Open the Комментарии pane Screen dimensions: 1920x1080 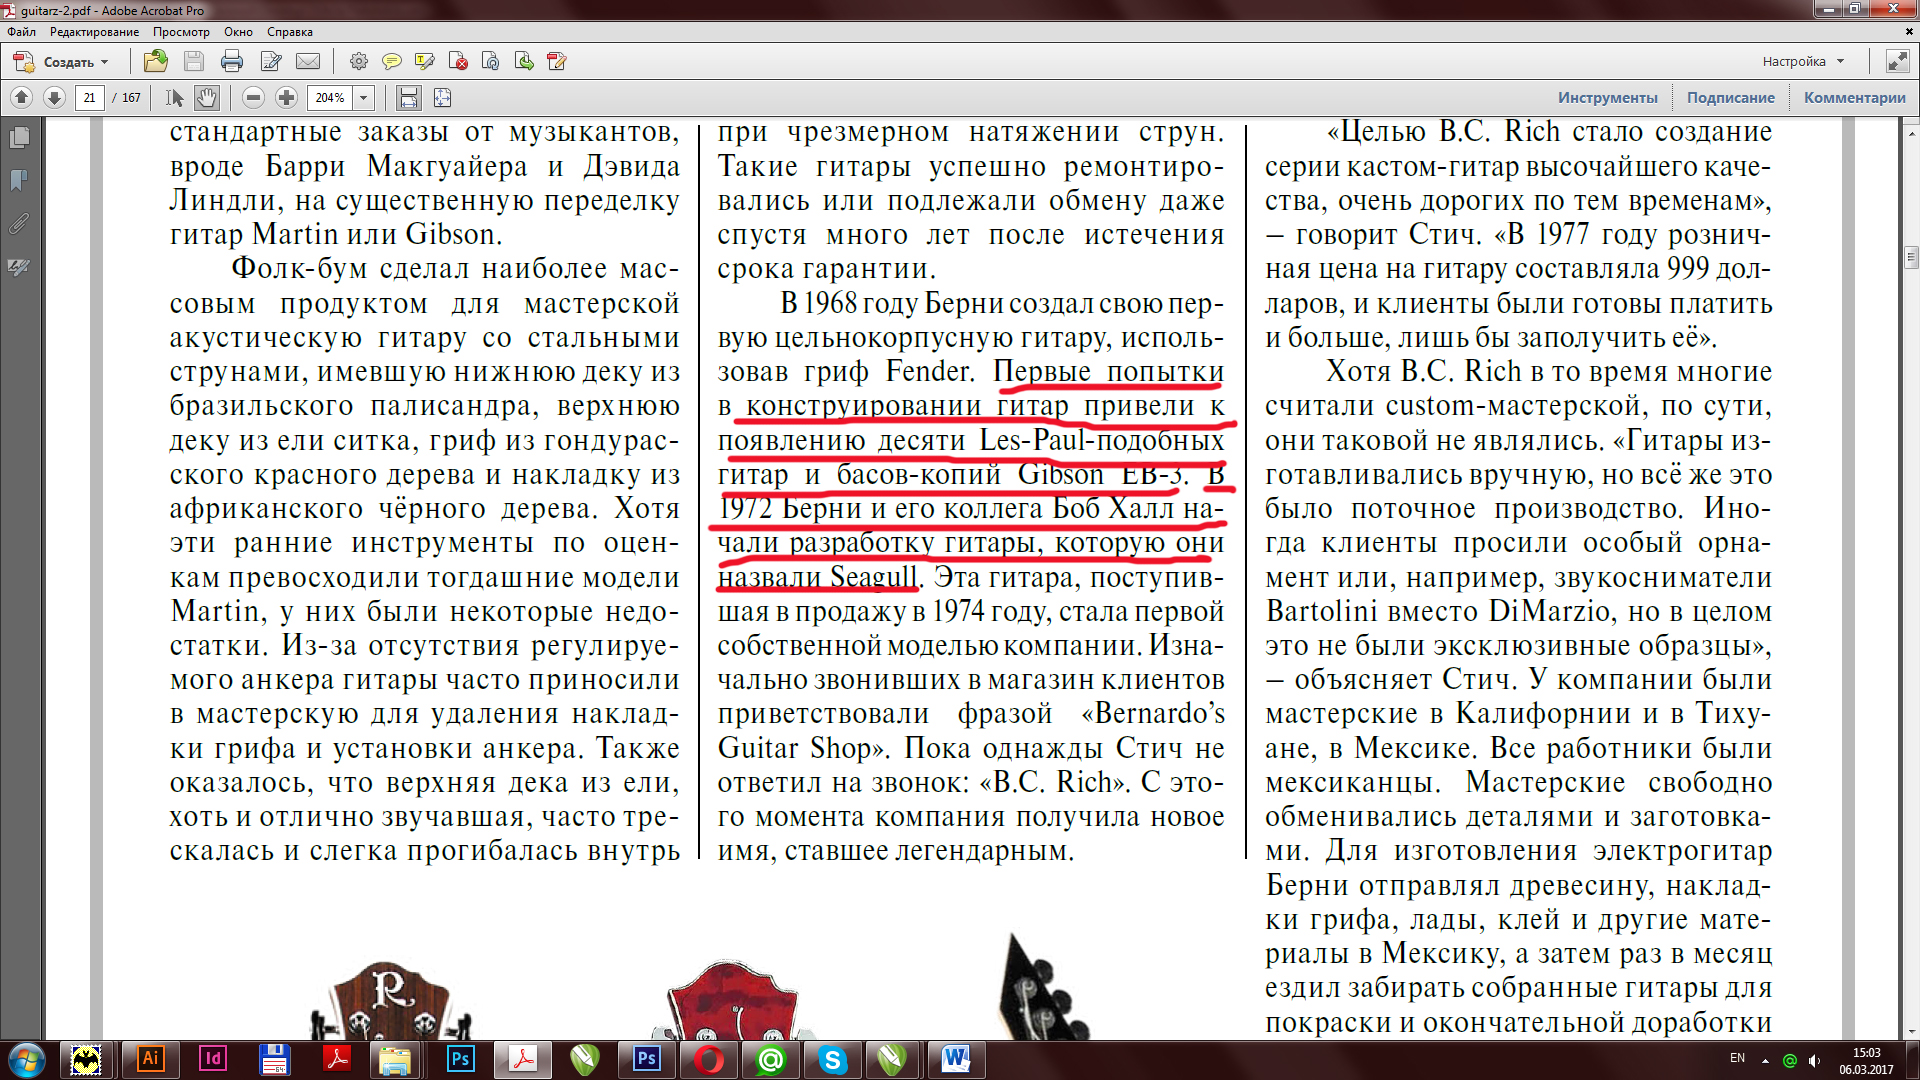[1854, 98]
